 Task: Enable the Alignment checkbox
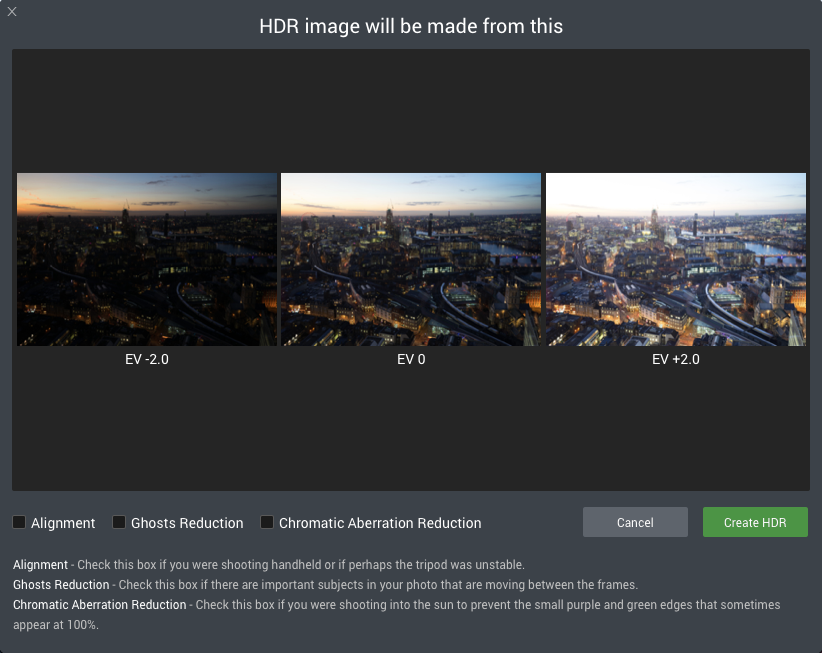tap(19, 522)
